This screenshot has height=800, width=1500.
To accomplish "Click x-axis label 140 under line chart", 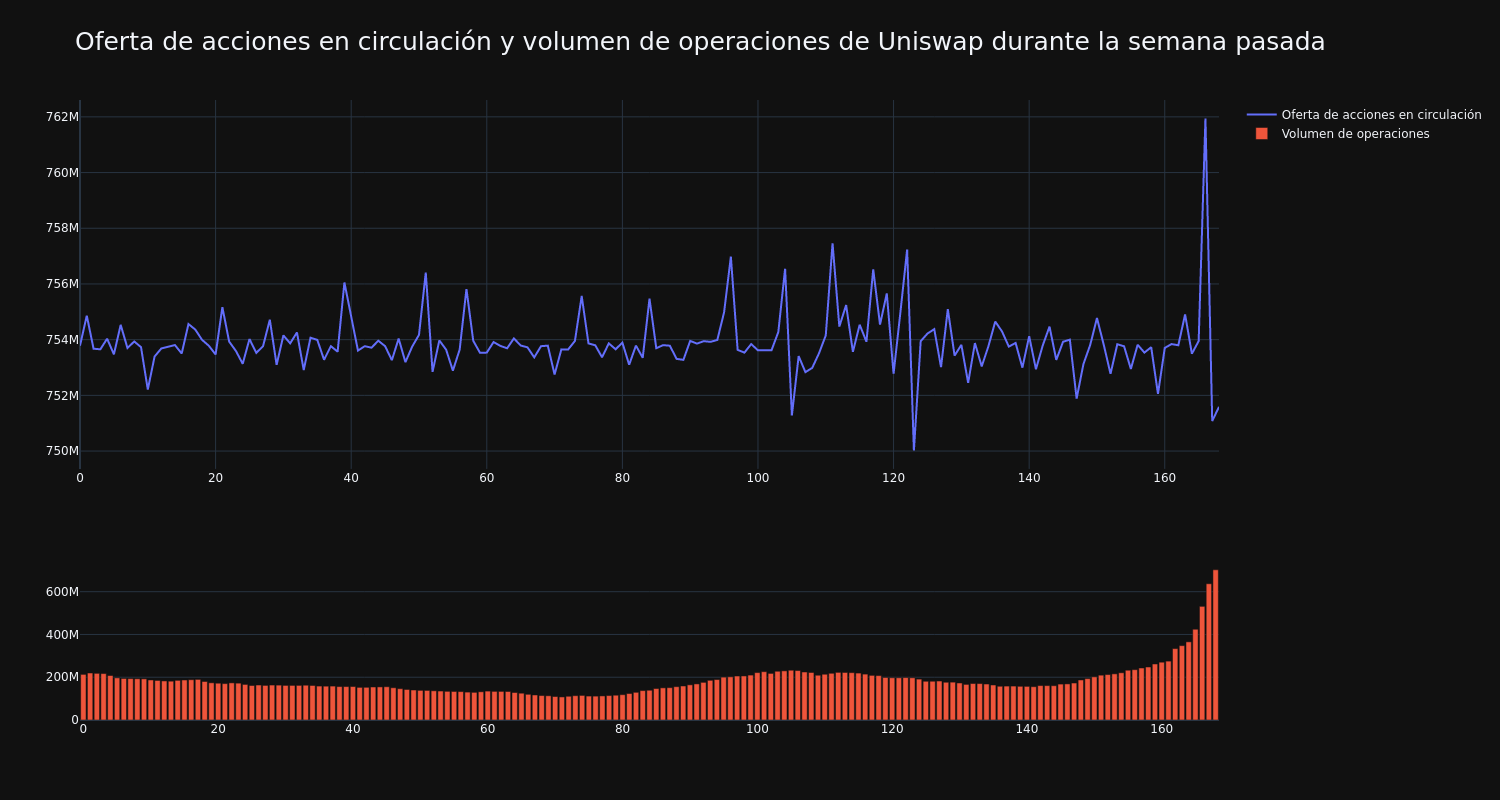I will (1028, 478).
